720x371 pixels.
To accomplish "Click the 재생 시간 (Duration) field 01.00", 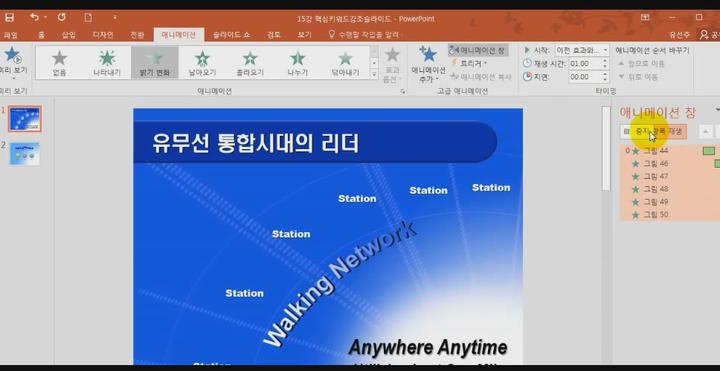I will coord(585,63).
